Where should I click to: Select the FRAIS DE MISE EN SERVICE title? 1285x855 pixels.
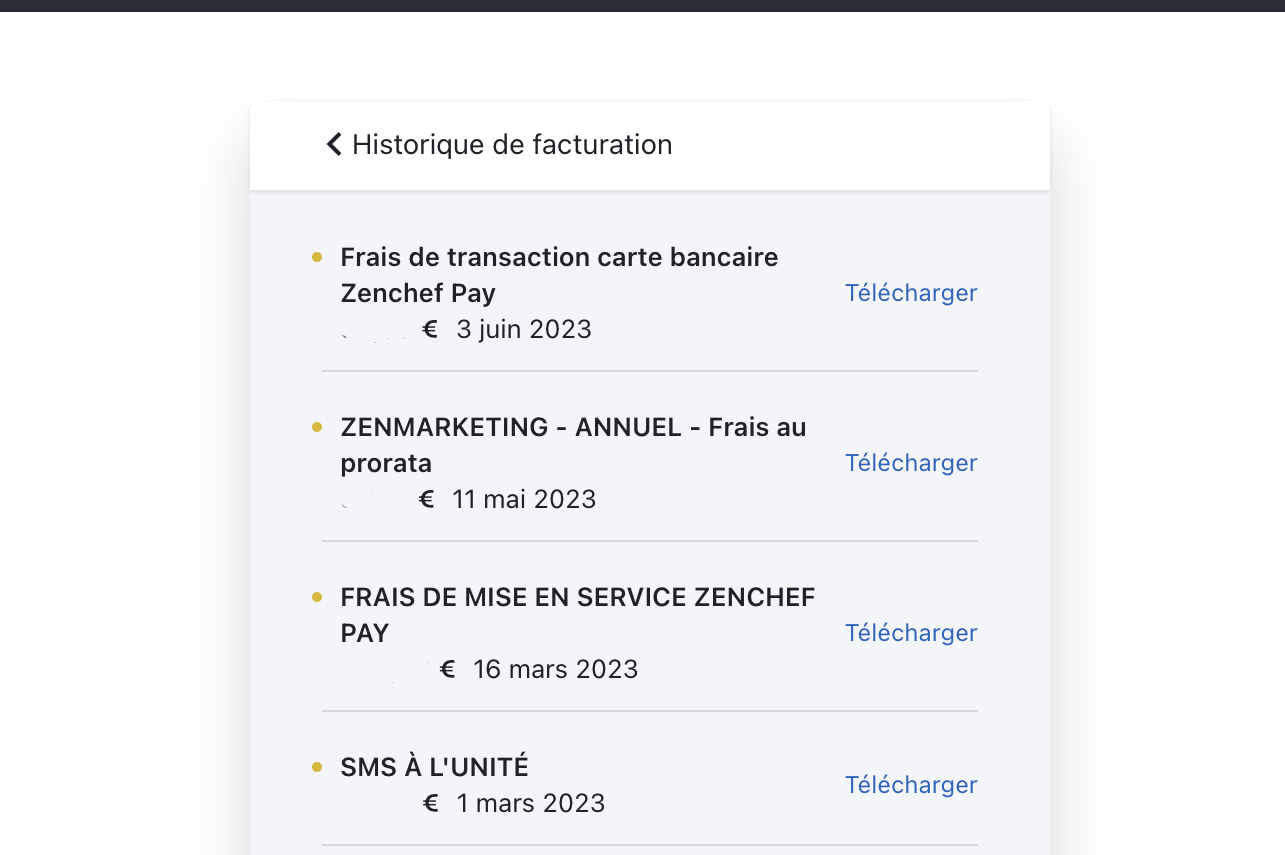578,615
